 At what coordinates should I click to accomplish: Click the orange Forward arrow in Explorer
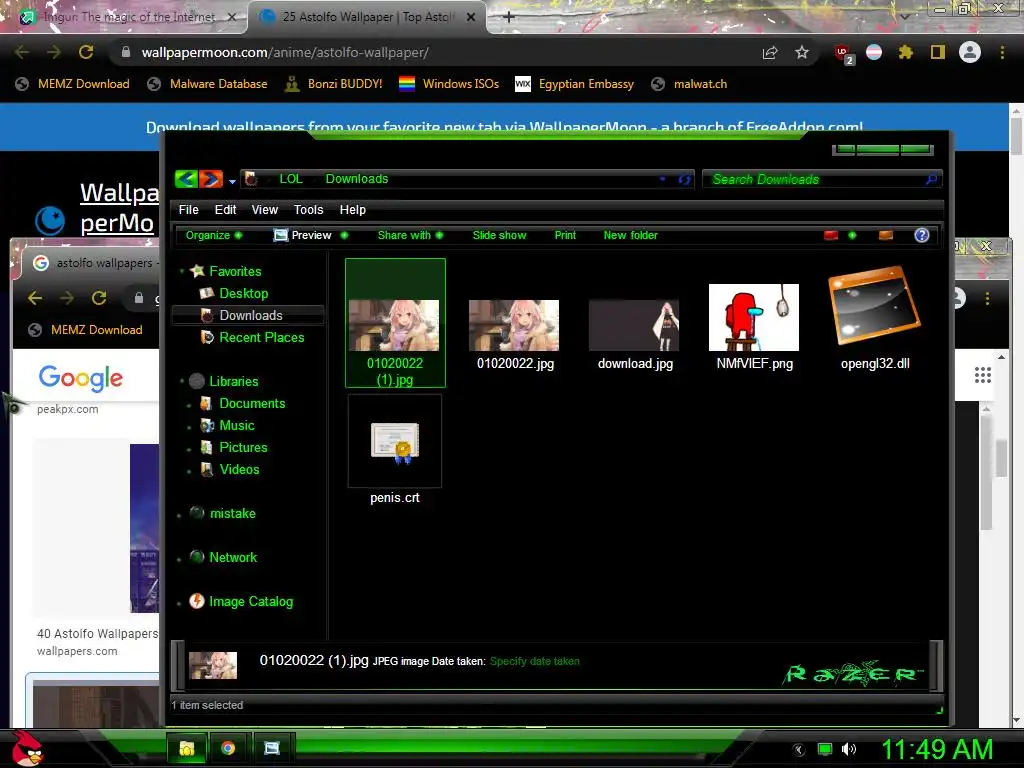(x=211, y=178)
